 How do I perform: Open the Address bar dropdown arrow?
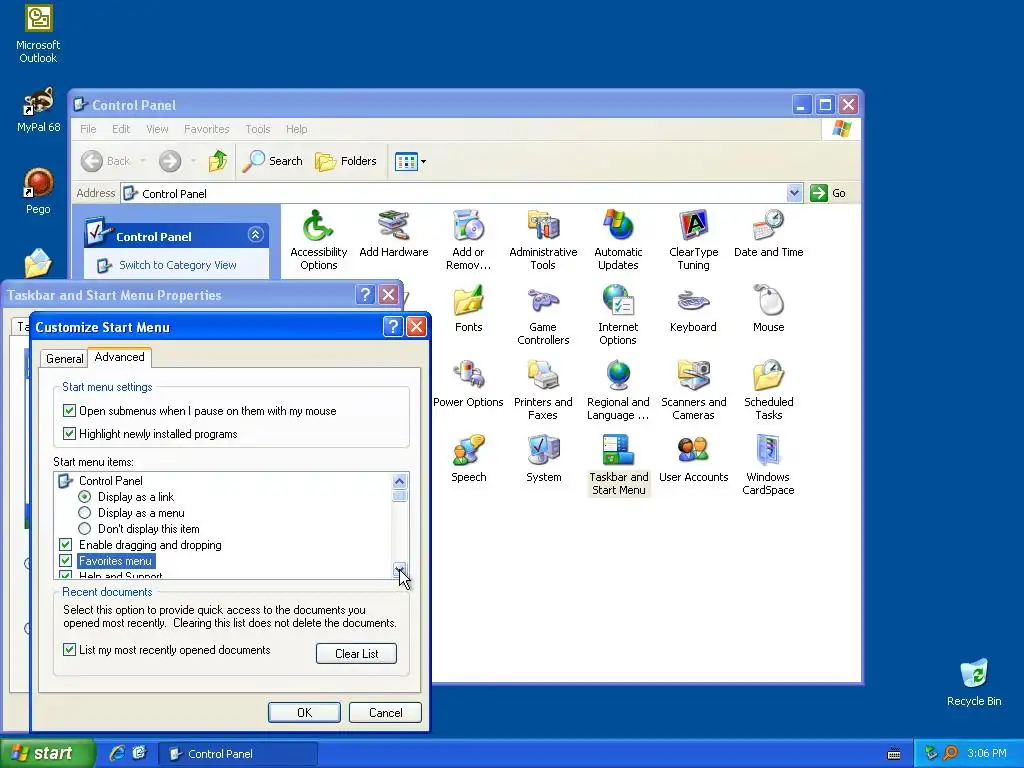[794, 193]
